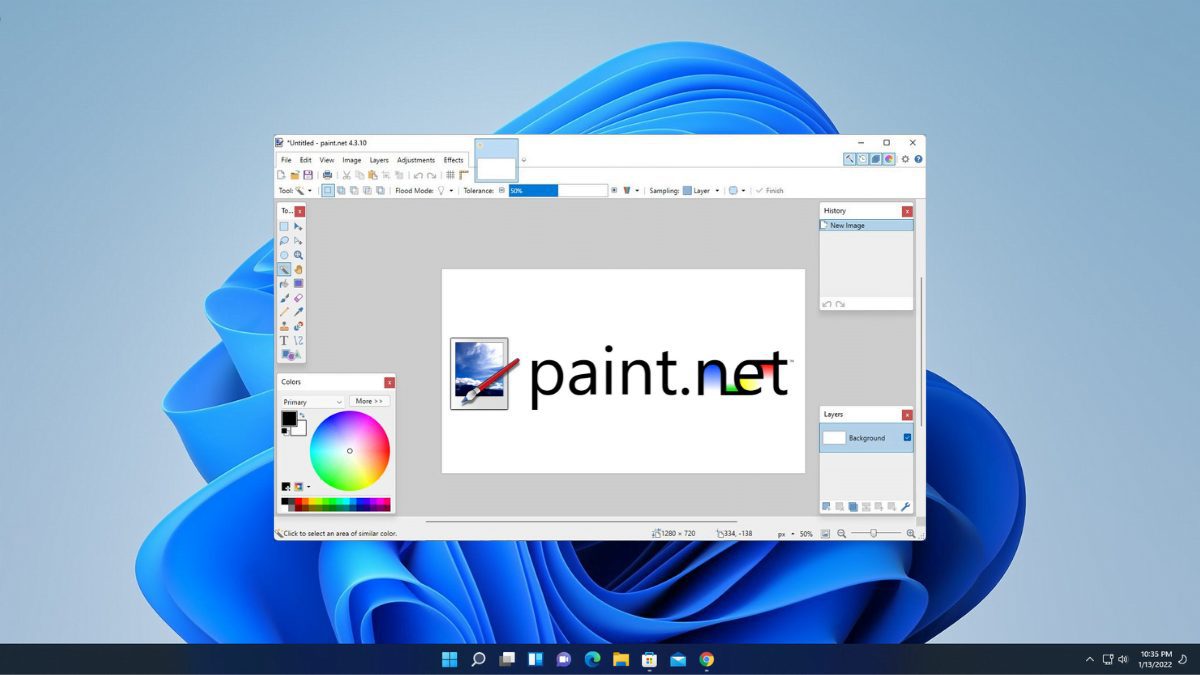Click the Open folder toolbar icon
This screenshot has width=1200, height=675.
(x=295, y=175)
